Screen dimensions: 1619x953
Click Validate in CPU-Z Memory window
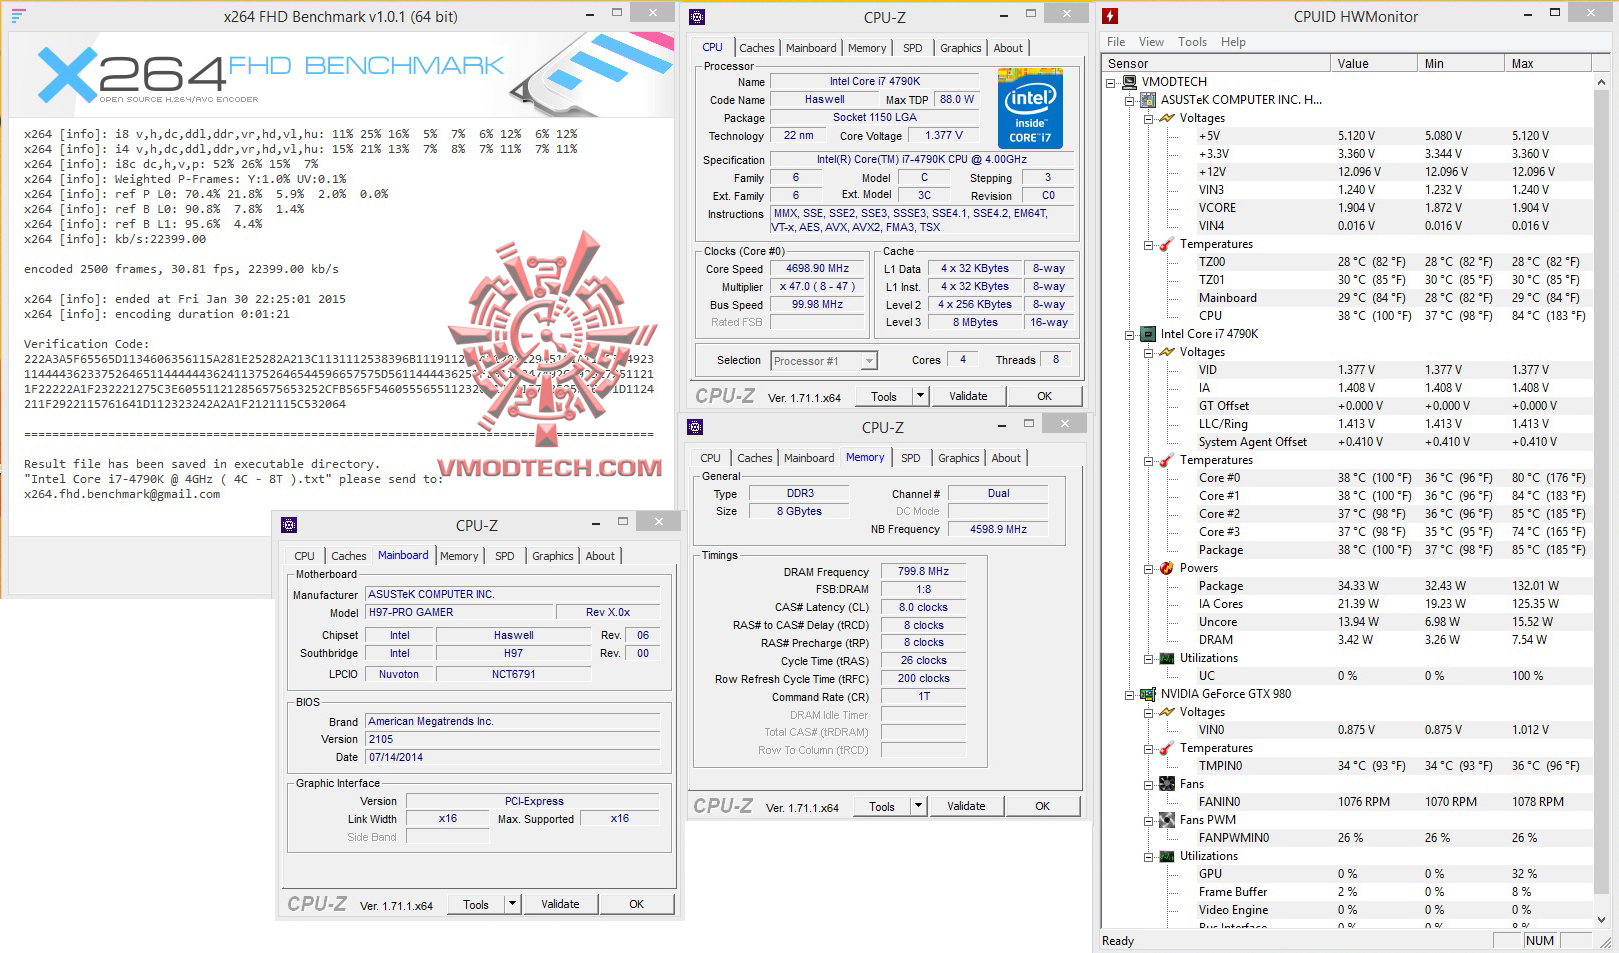(966, 806)
